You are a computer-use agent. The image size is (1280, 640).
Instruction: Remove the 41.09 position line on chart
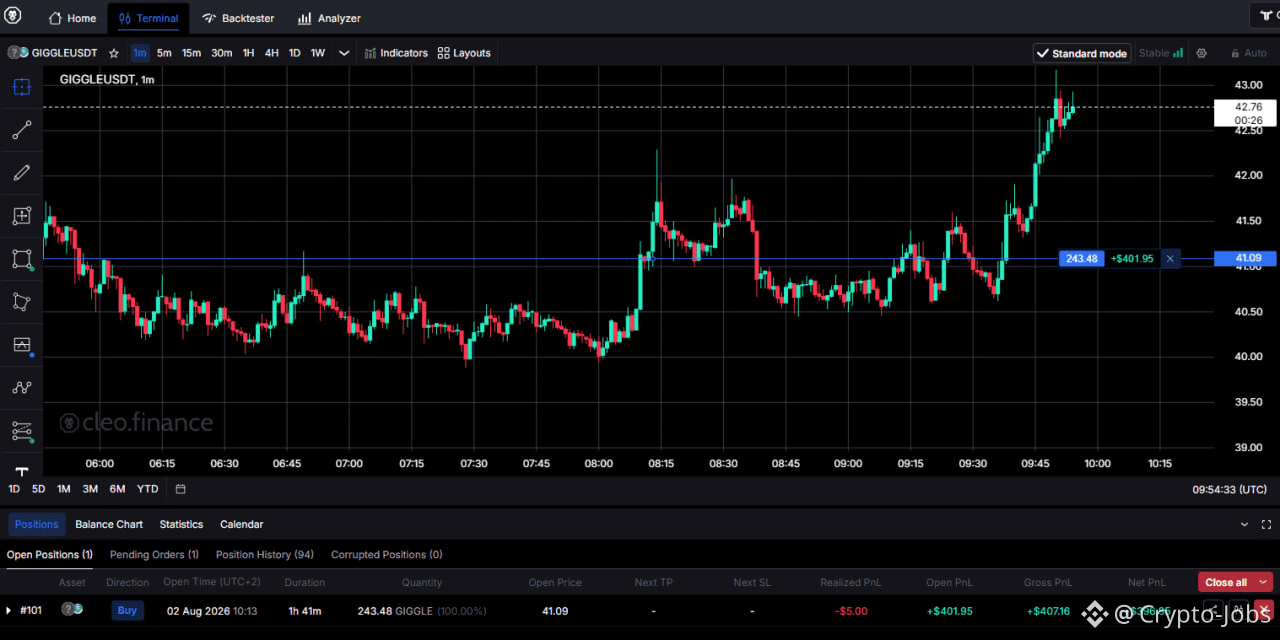[x=1170, y=258]
